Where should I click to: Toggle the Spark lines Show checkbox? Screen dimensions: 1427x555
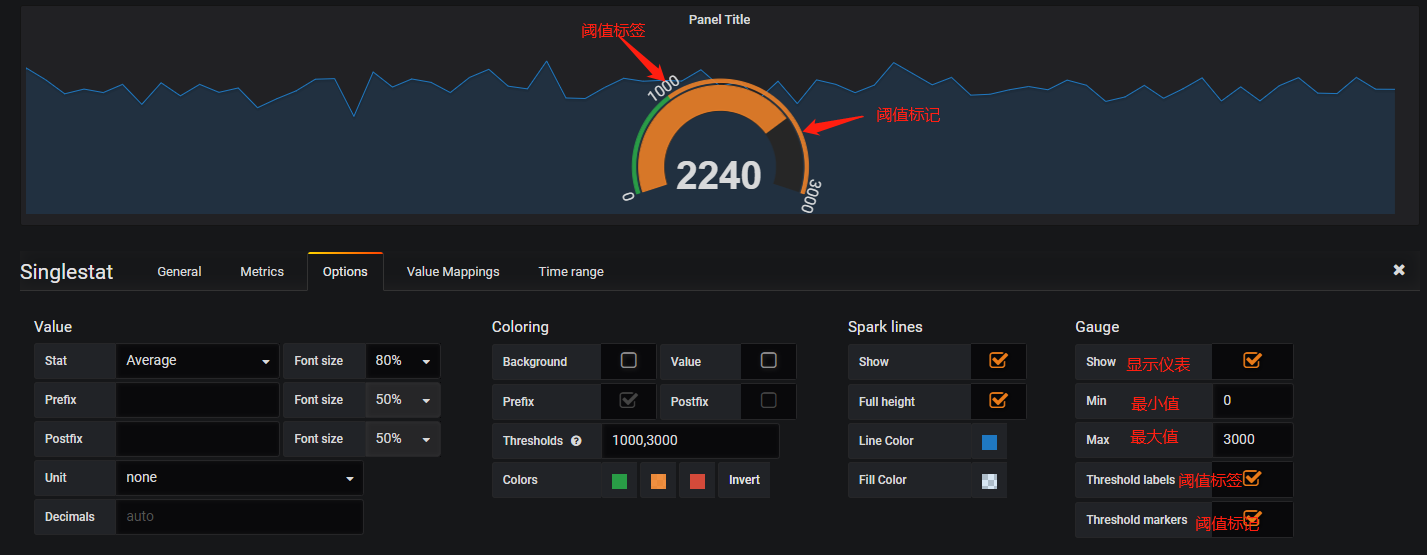point(998,360)
